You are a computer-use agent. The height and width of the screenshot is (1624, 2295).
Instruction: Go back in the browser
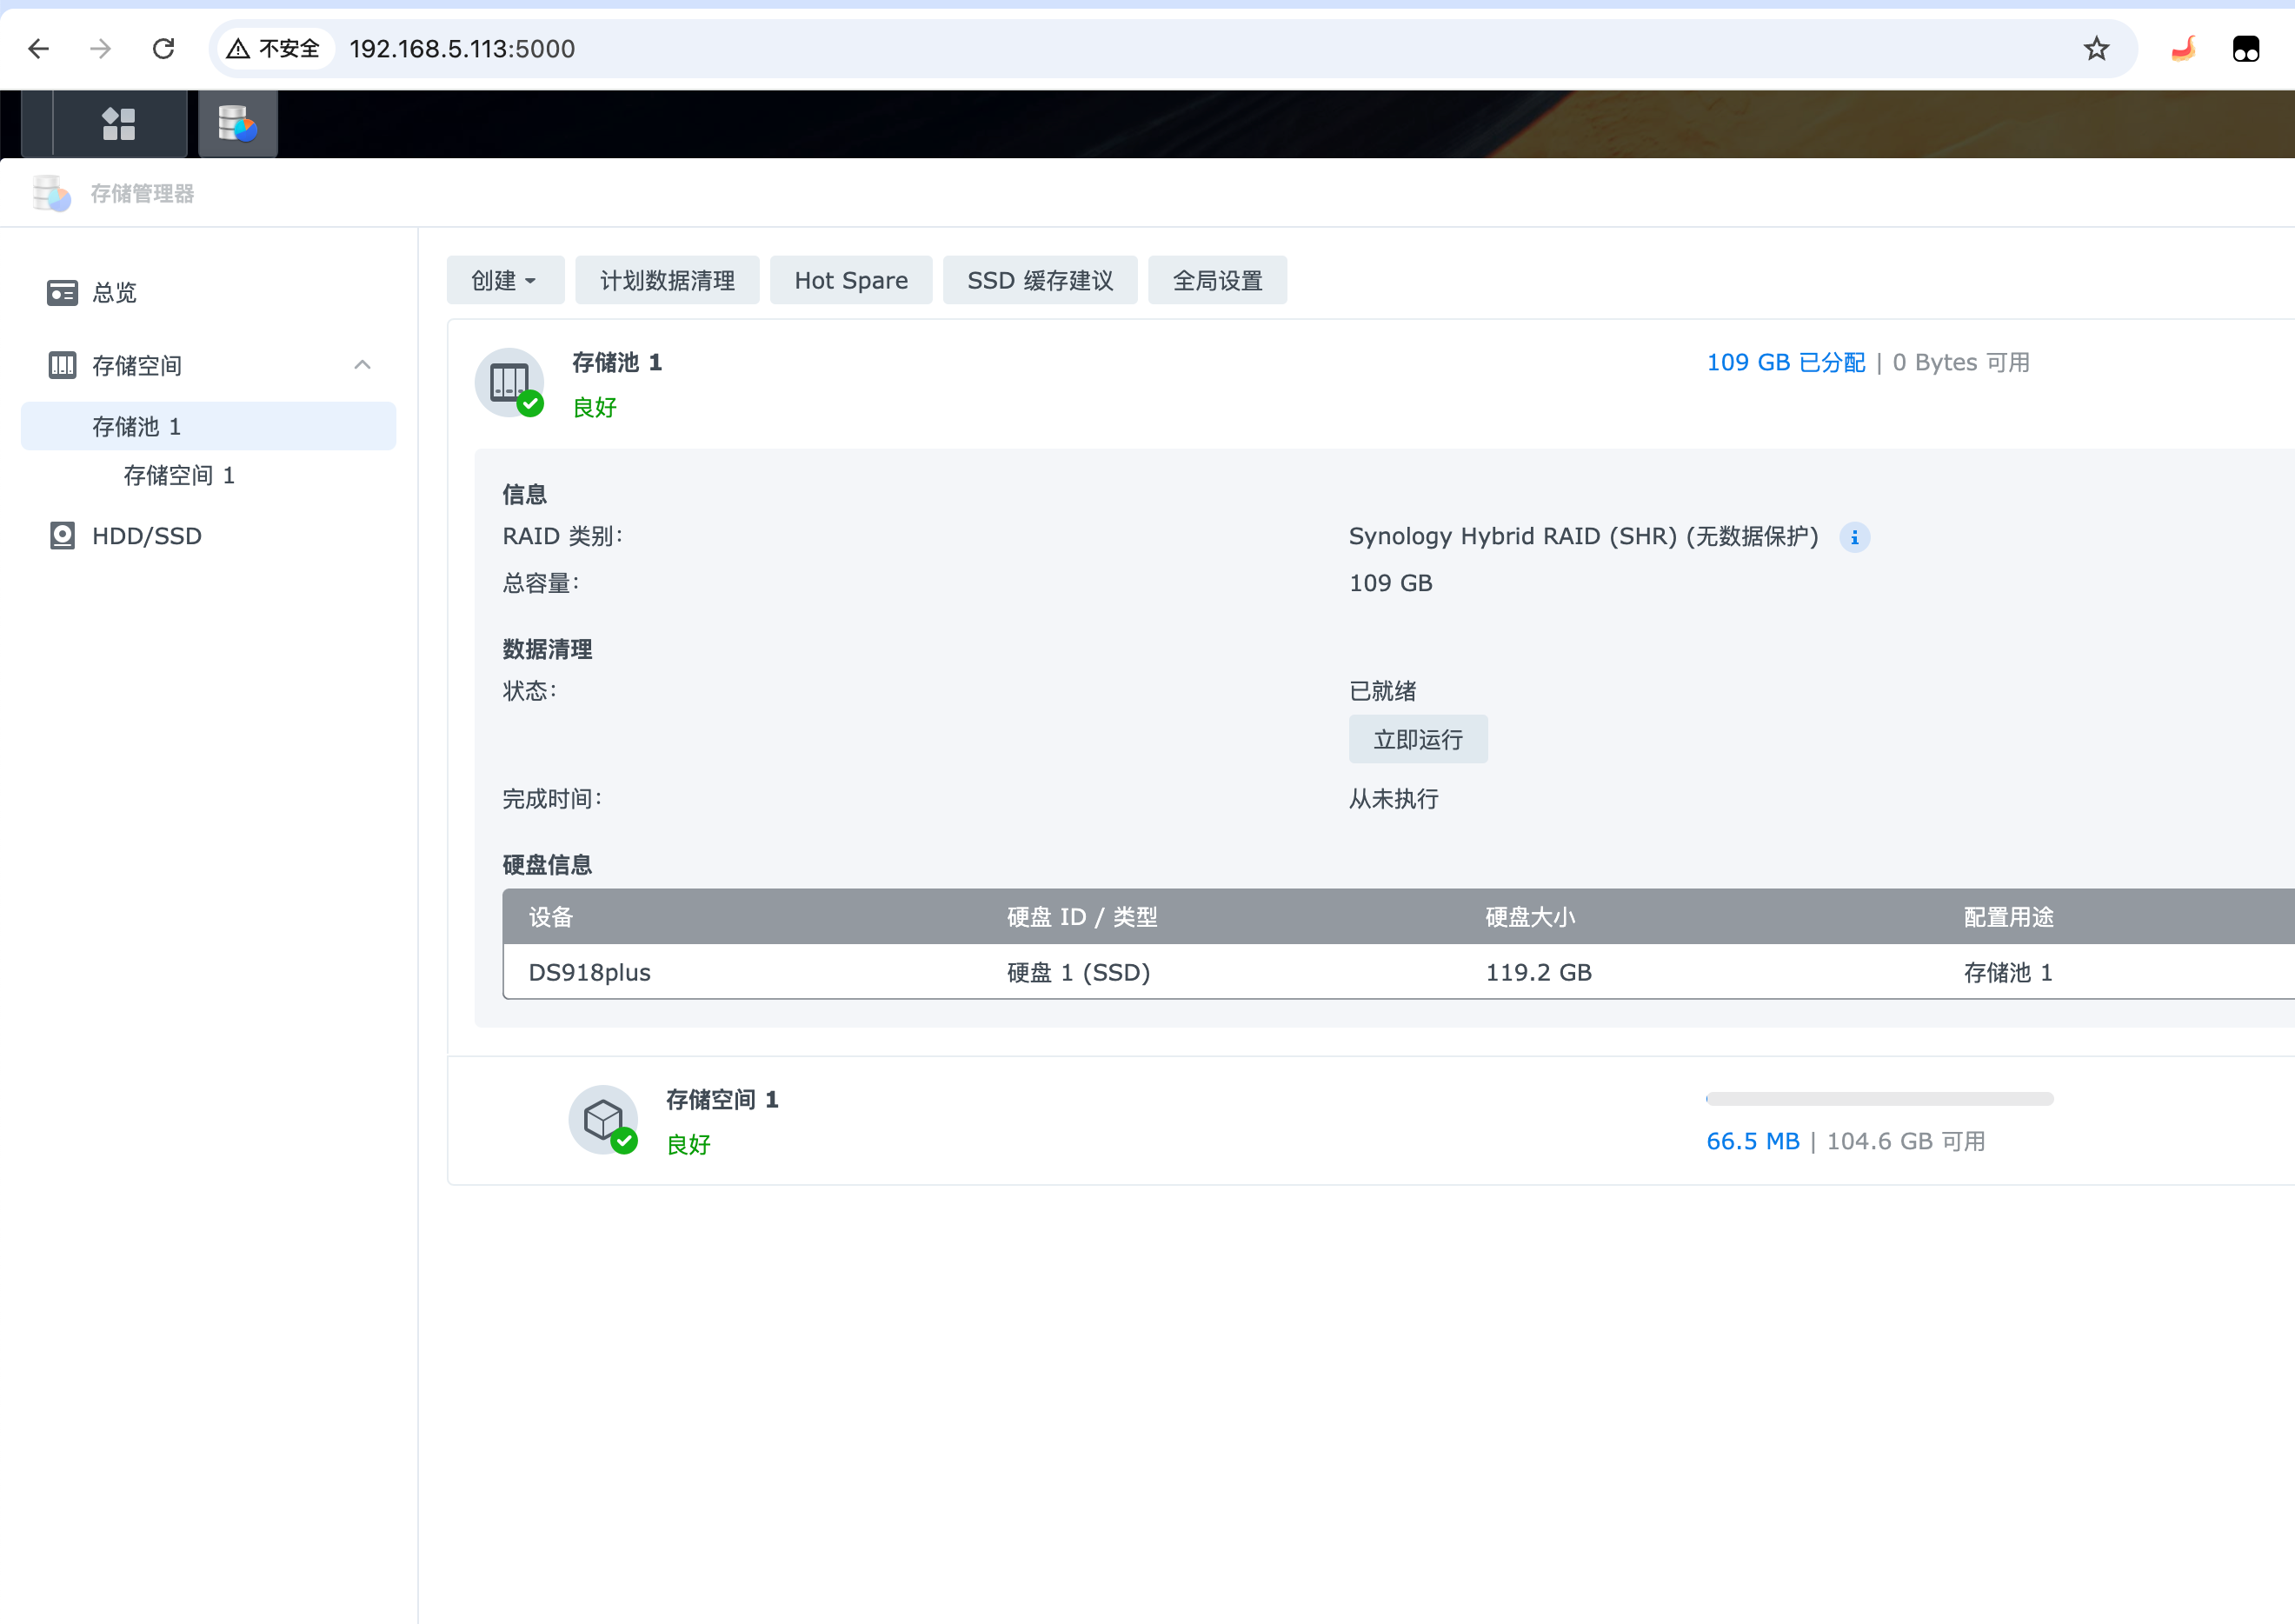point(38,48)
